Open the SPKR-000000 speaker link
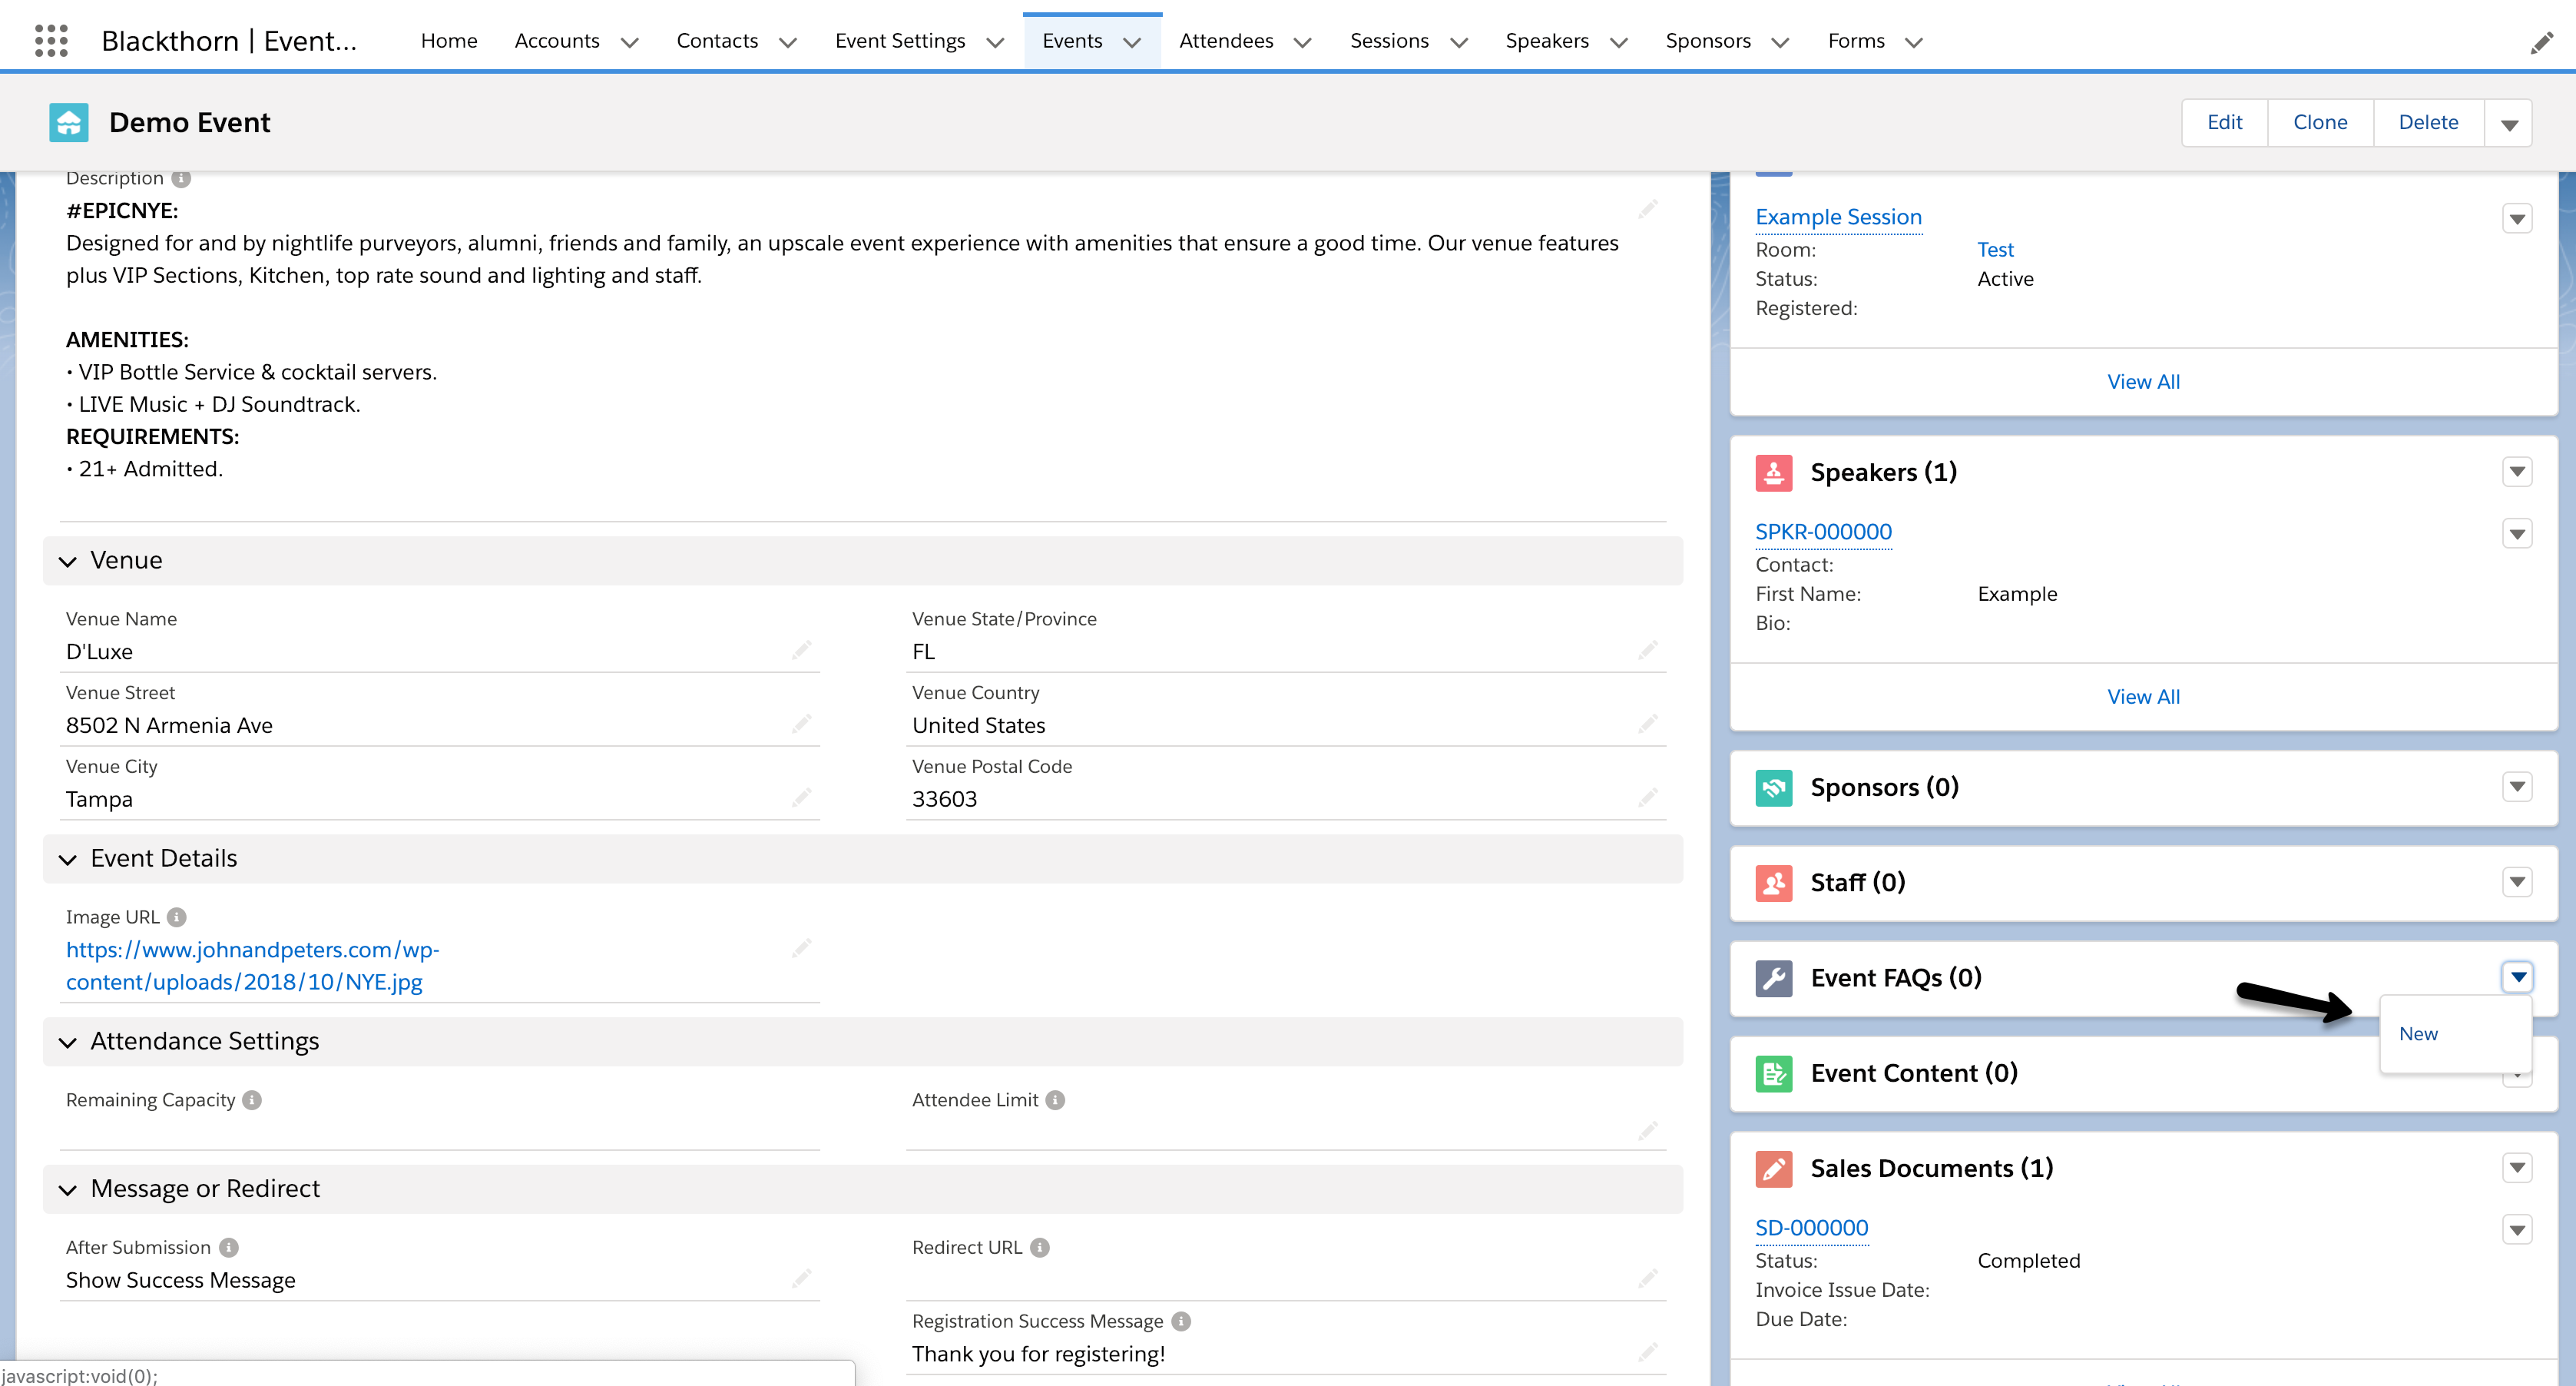This screenshot has width=2576, height=1386. point(1823,532)
